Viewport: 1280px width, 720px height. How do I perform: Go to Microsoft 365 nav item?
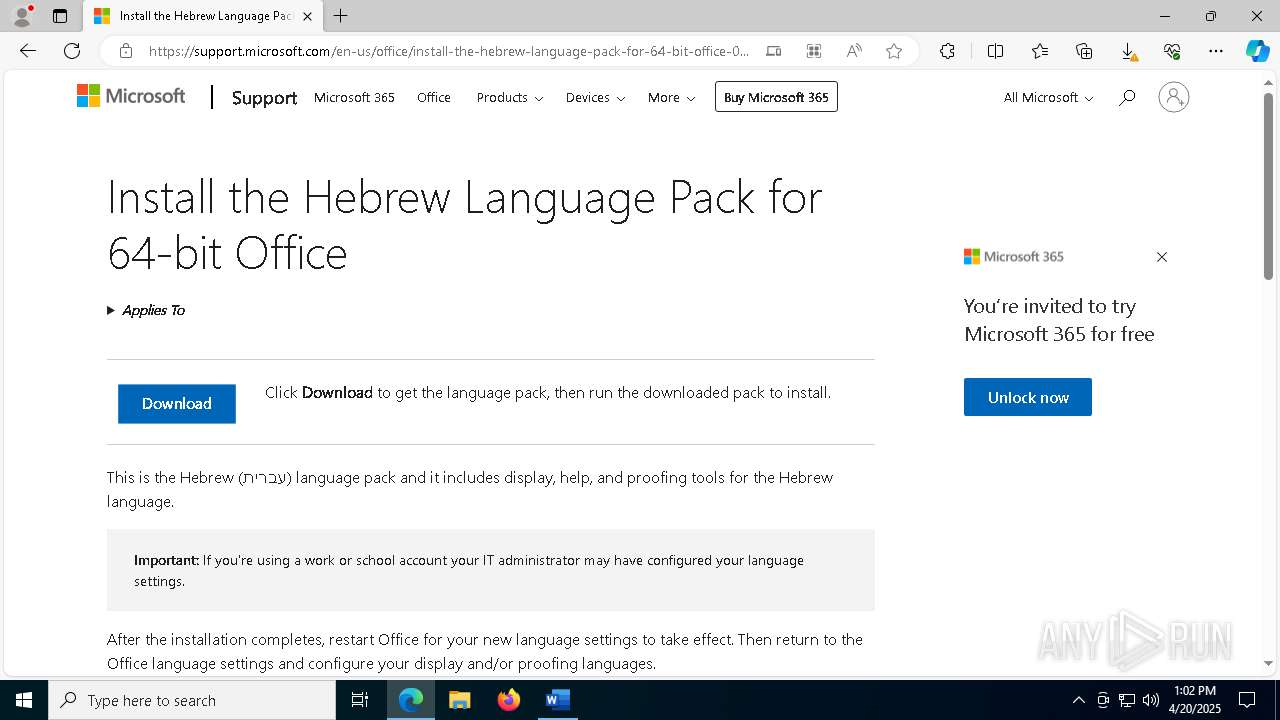pyautogui.click(x=354, y=97)
